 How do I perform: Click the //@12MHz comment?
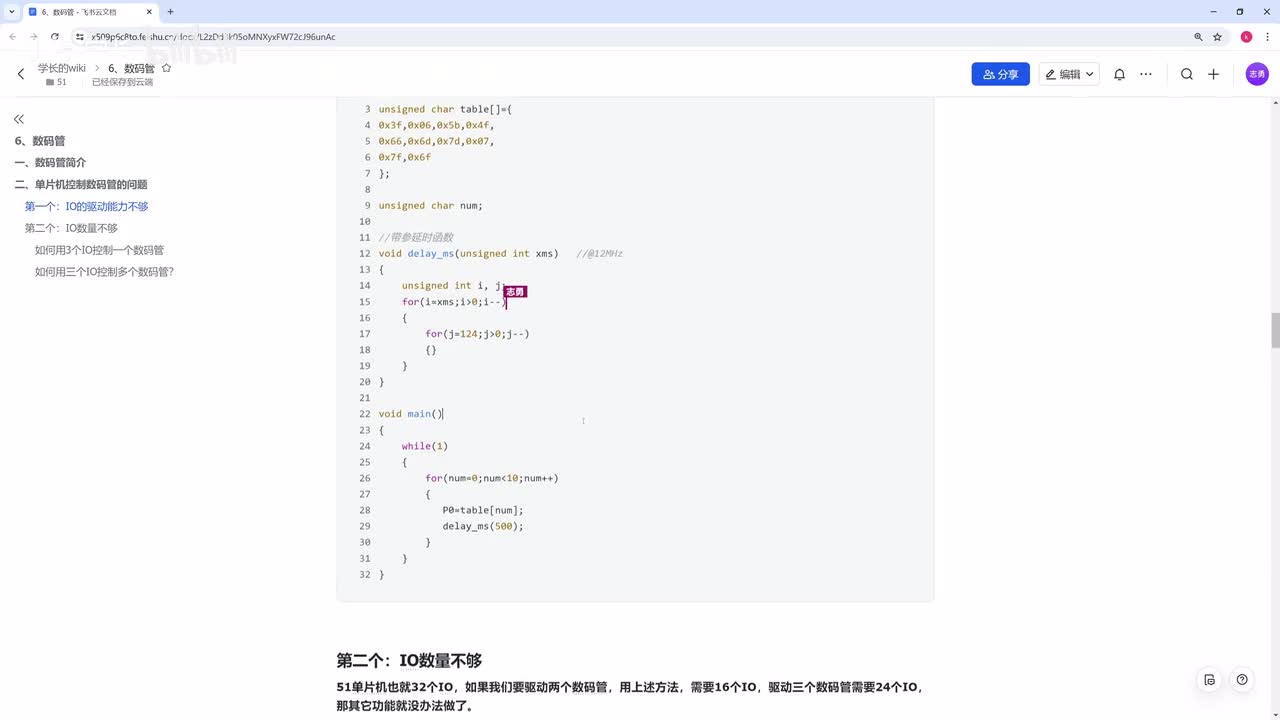599,253
